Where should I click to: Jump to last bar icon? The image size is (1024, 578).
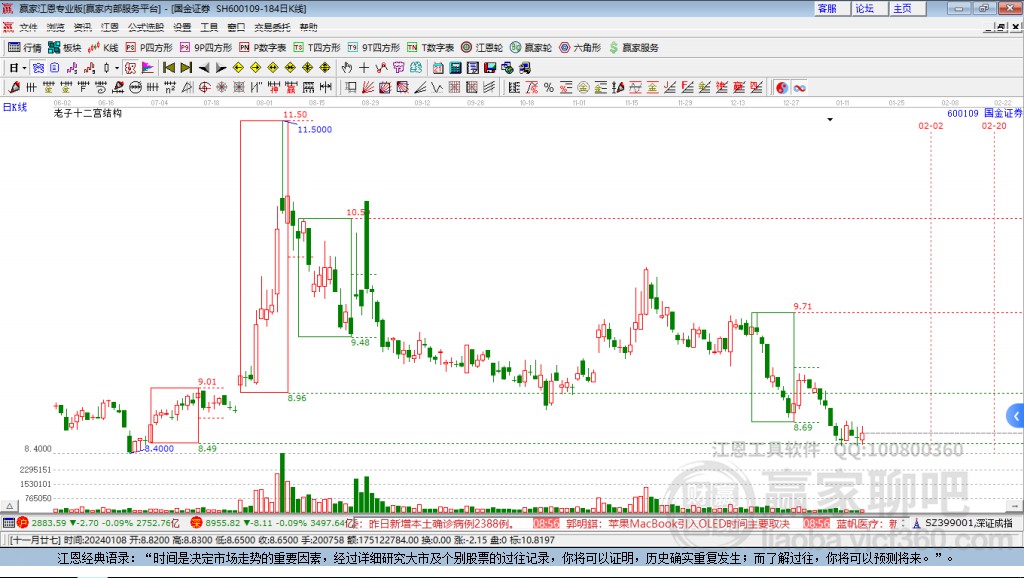[x=186, y=68]
